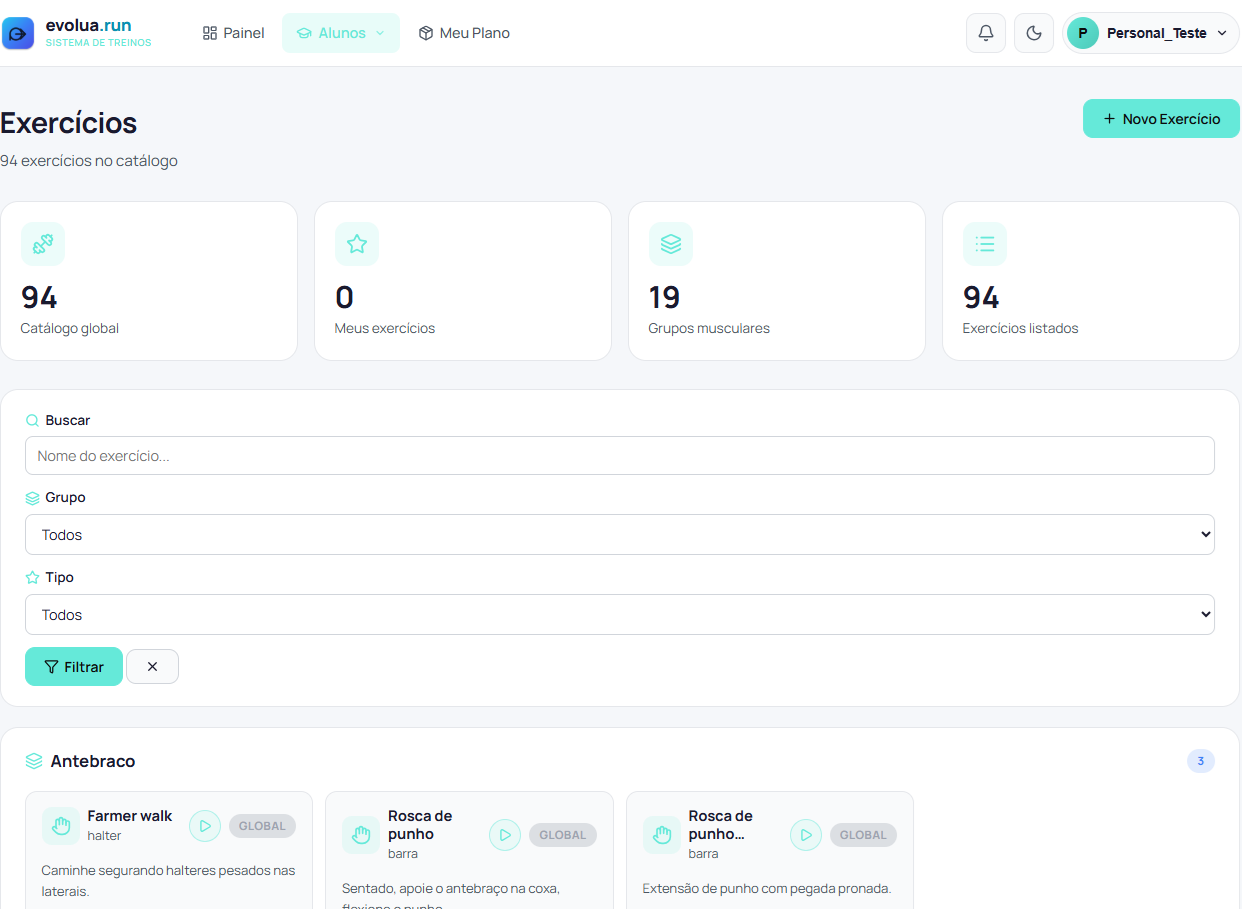Click the star icon in the Meus exercícios card
The width and height of the screenshot is (1242, 909).
[357, 244]
